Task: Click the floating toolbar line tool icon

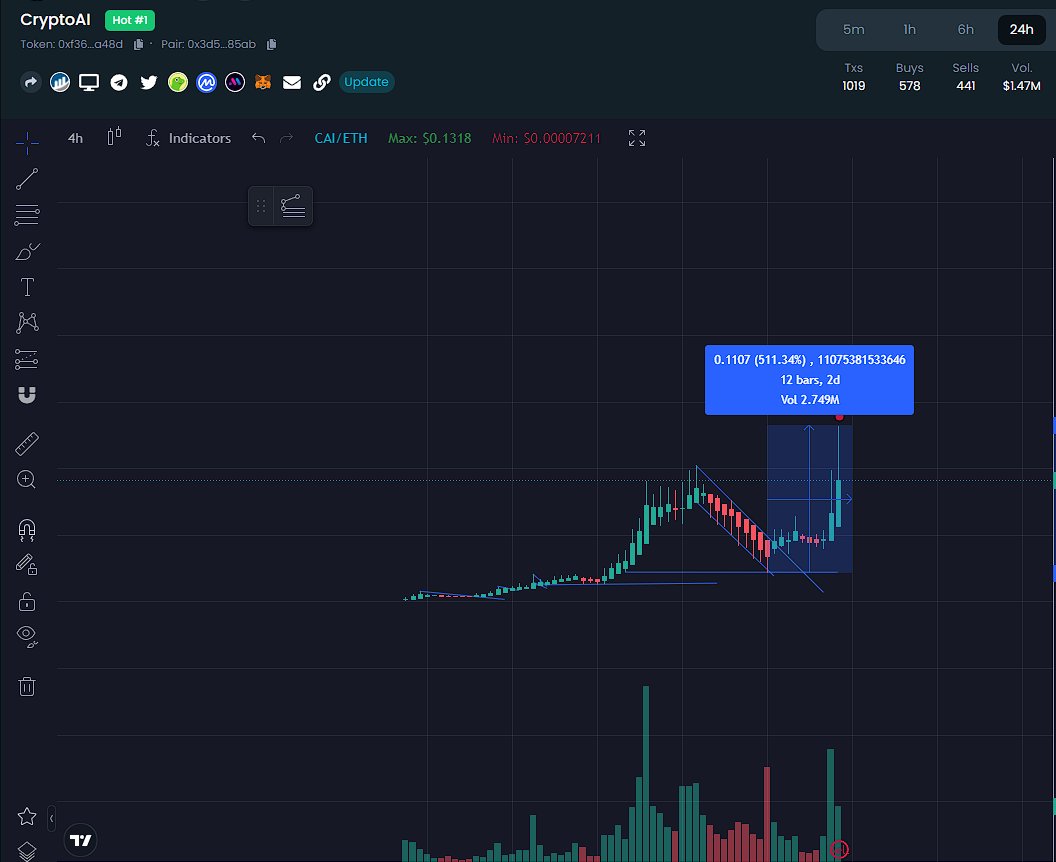Action: coord(293,206)
